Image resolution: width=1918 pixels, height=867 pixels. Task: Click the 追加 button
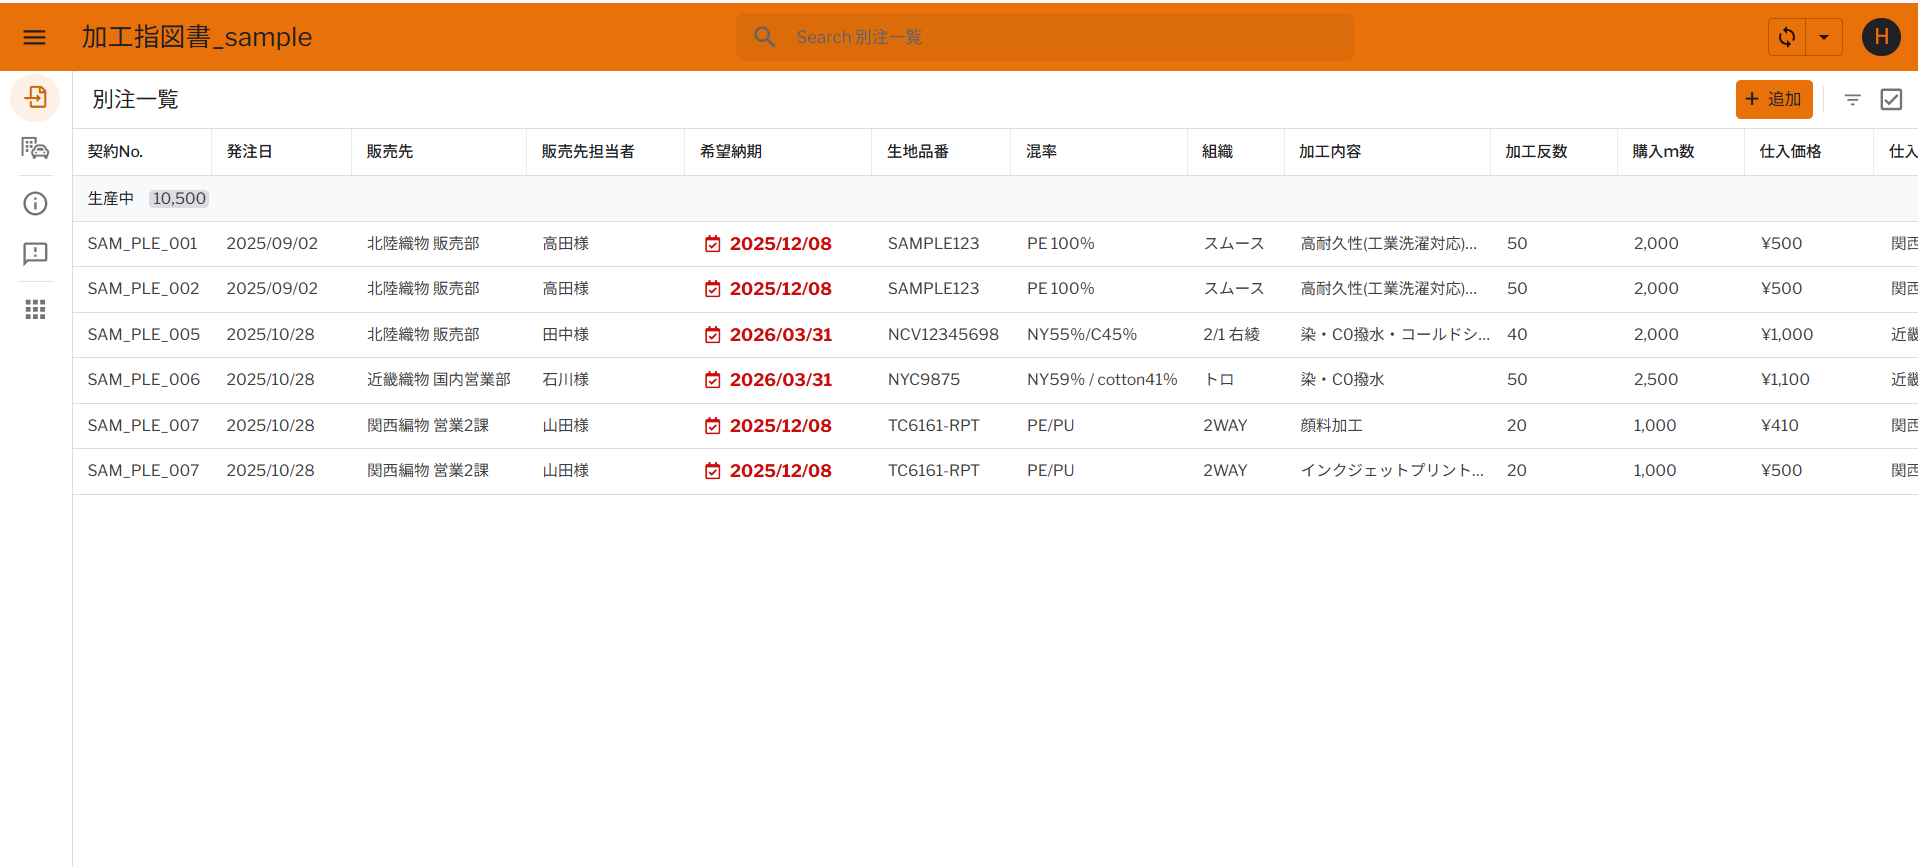(1773, 100)
